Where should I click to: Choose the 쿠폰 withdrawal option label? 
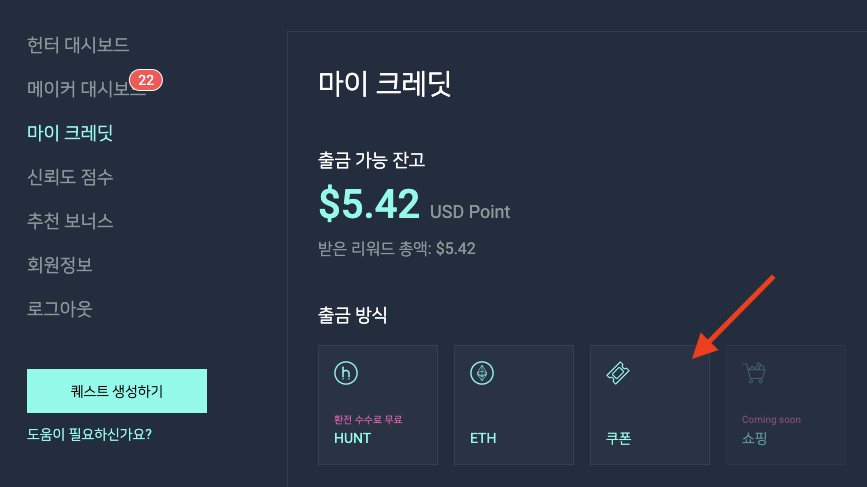coord(618,438)
